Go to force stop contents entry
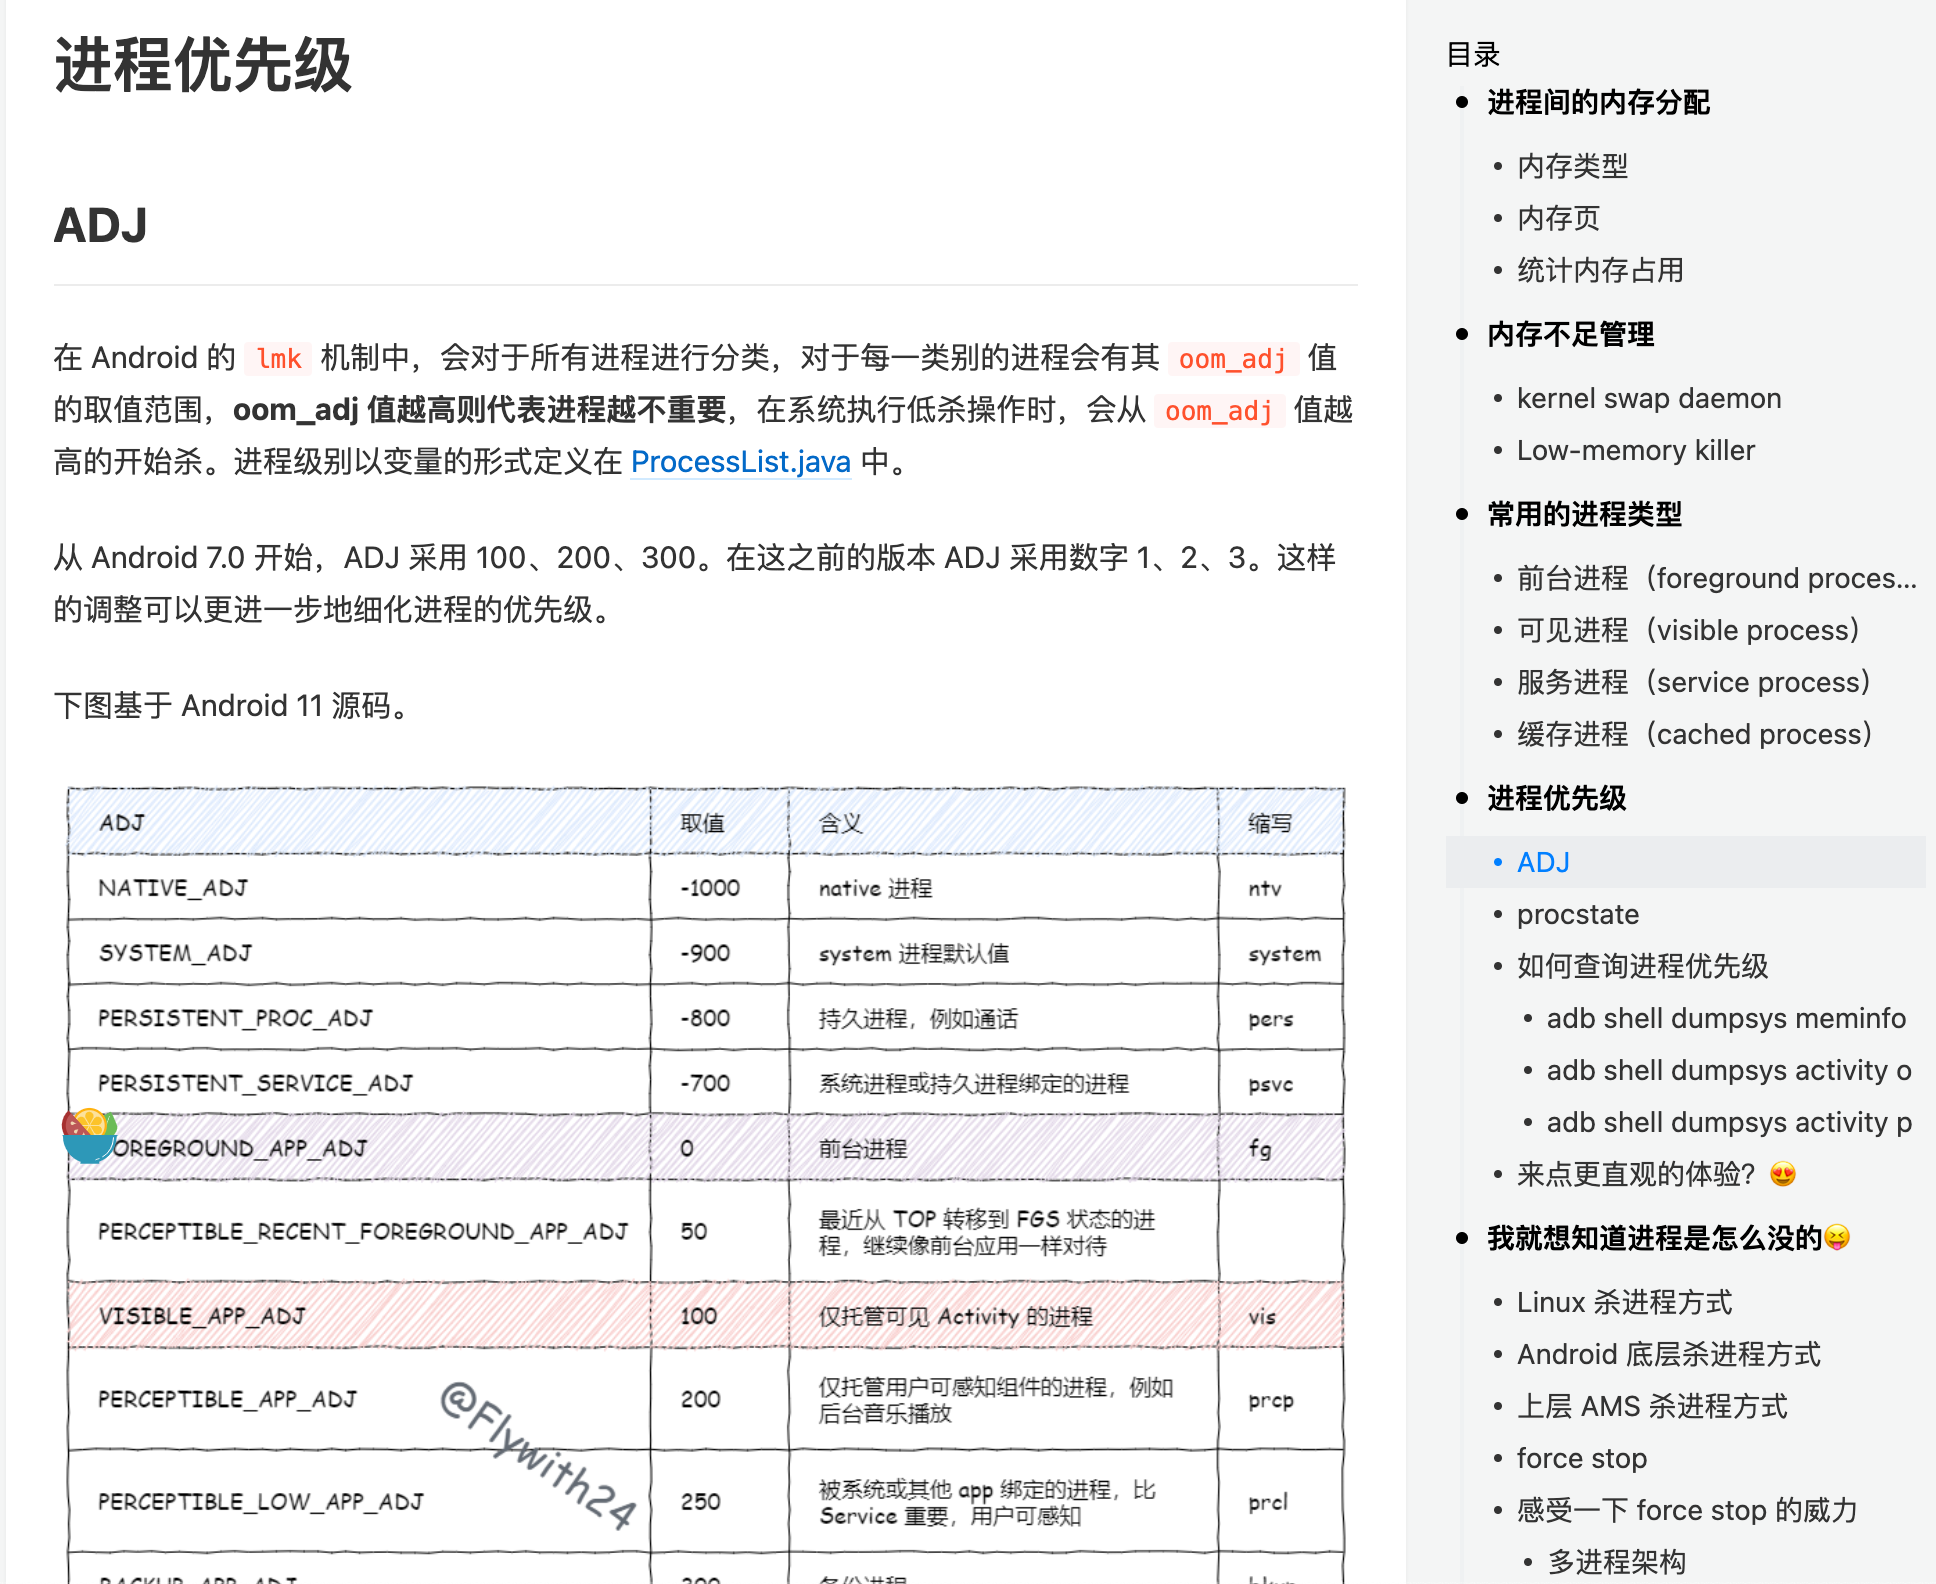Viewport: 1936px width, 1584px height. pyautogui.click(x=1581, y=1458)
